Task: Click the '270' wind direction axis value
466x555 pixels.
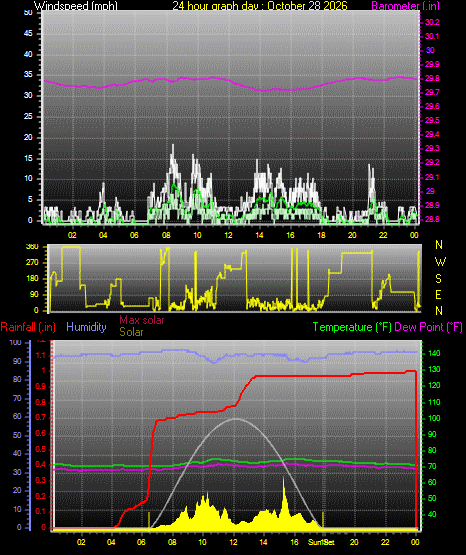Action: click(32, 263)
